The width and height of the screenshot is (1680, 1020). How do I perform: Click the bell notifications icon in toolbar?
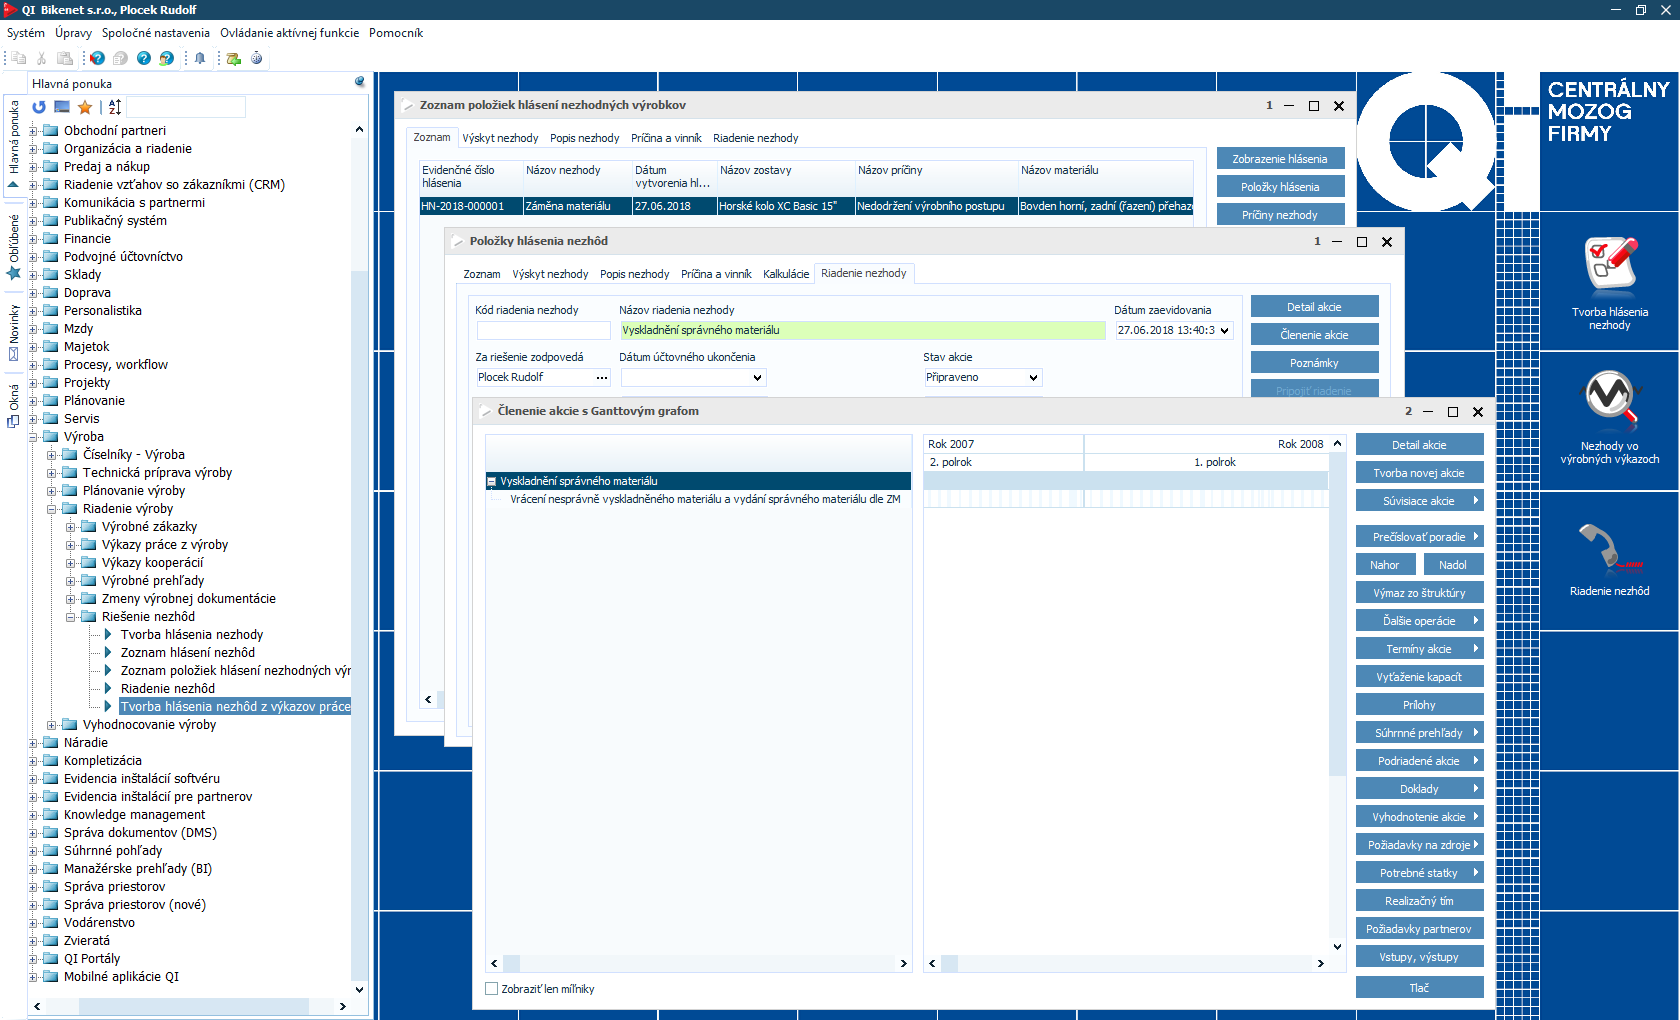coord(200,58)
